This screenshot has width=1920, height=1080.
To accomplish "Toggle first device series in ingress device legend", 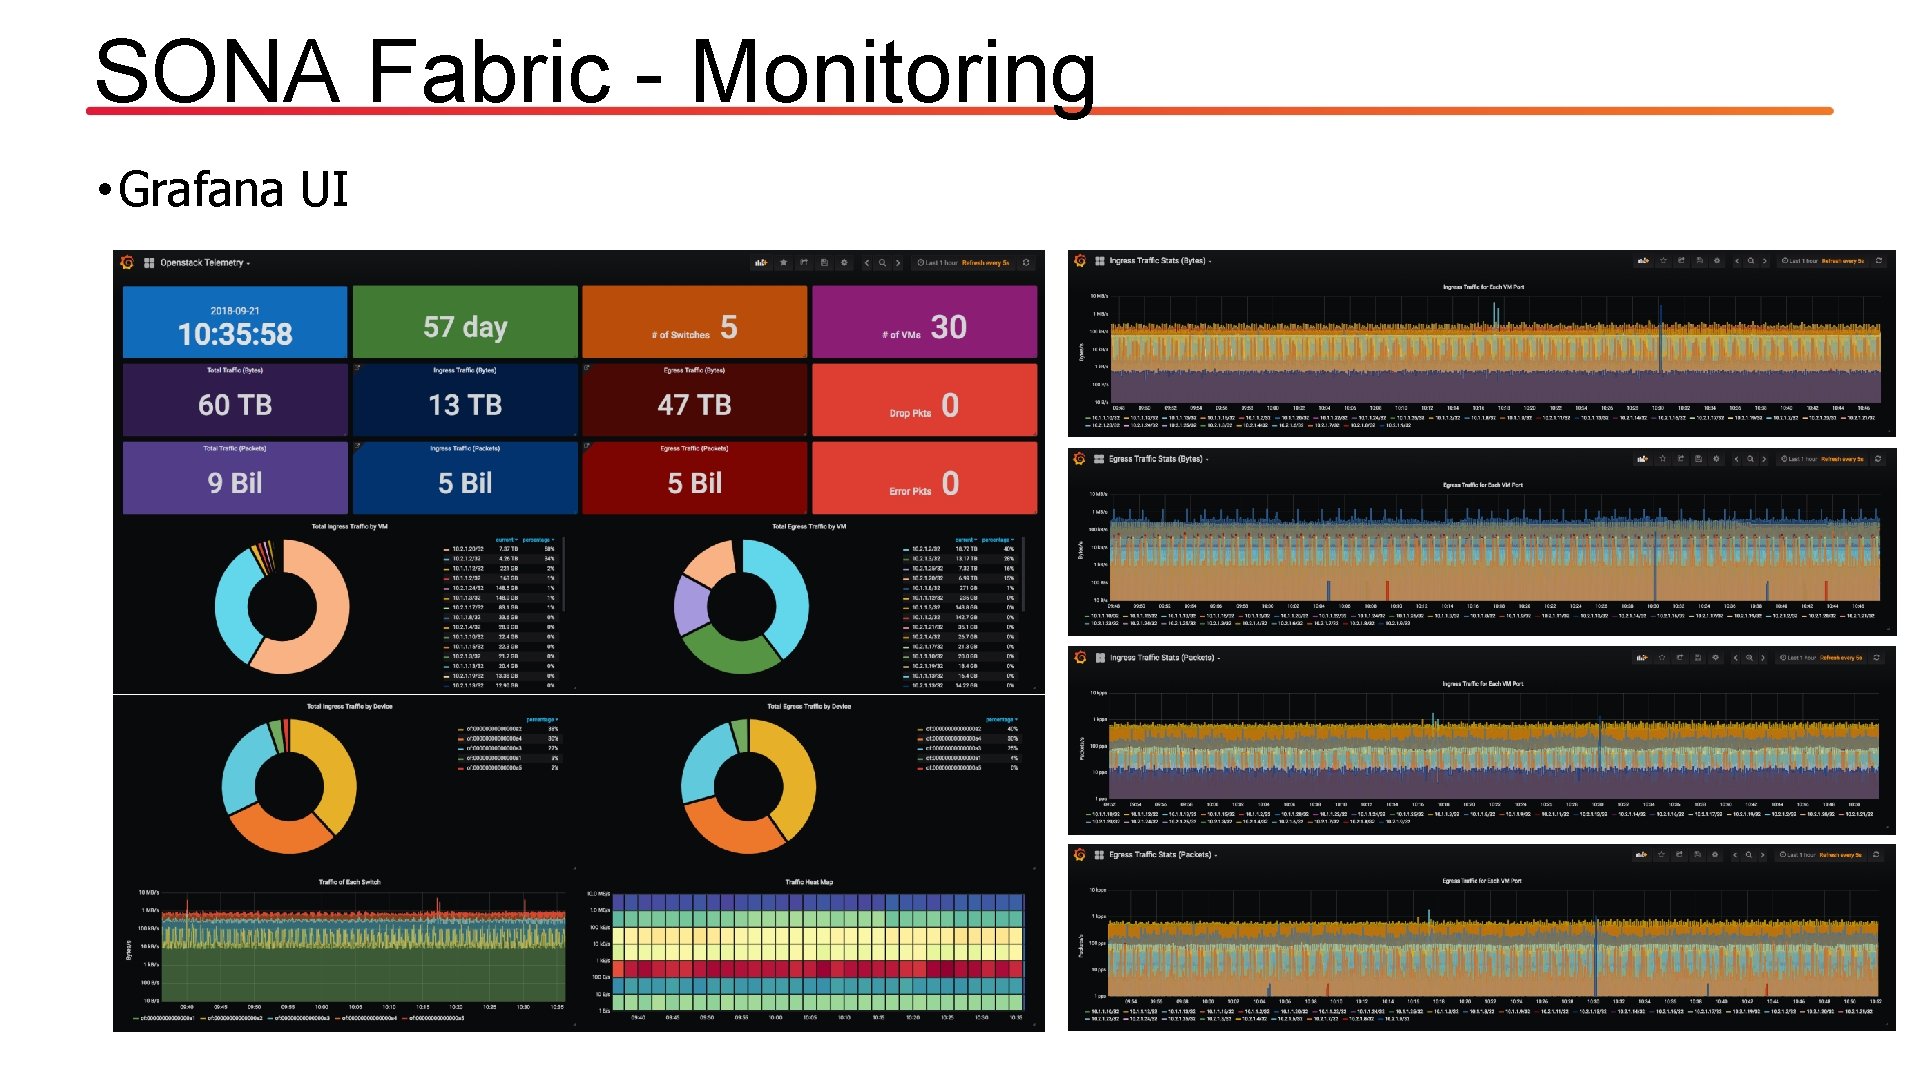I will point(493,729).
